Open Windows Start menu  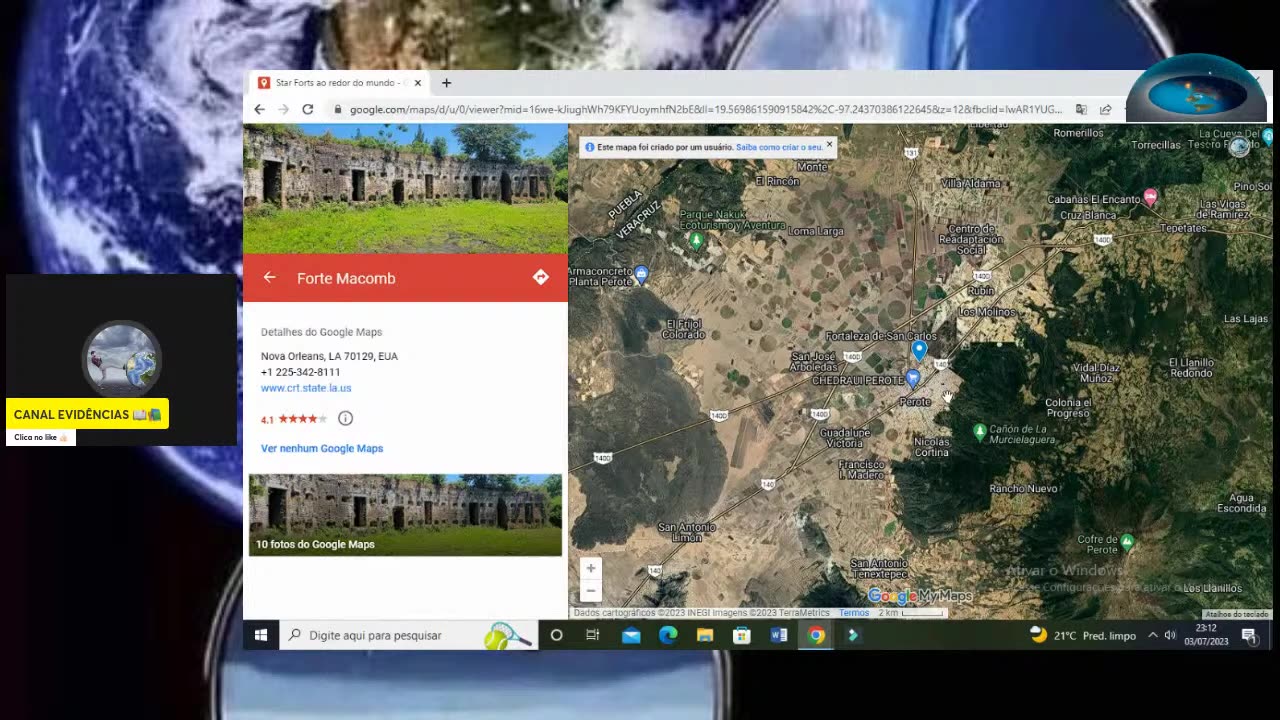coord(261,635)
